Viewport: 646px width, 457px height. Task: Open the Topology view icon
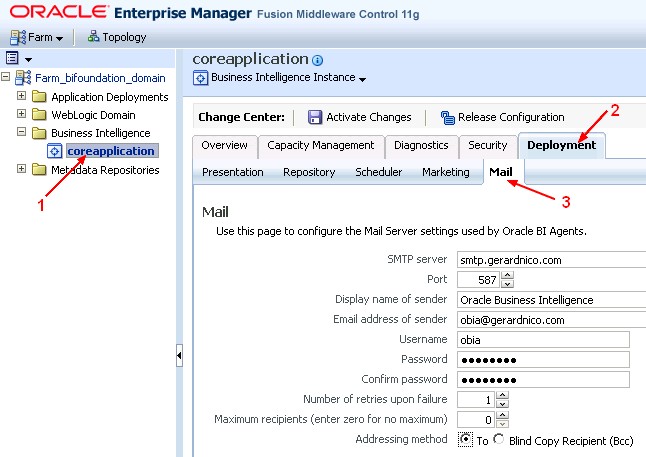point(94,37)
